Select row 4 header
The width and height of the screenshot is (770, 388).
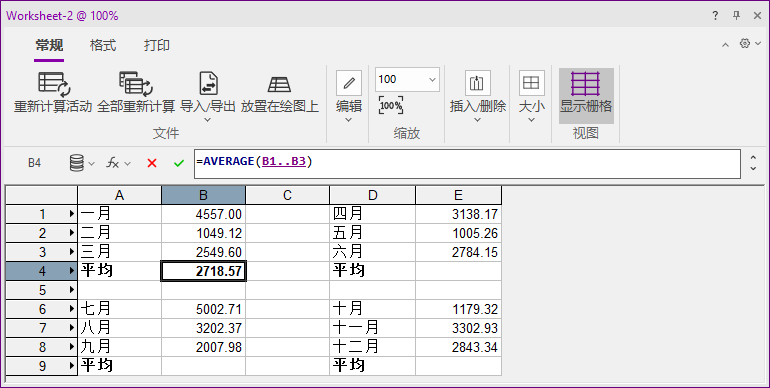[x=42, y=271]
